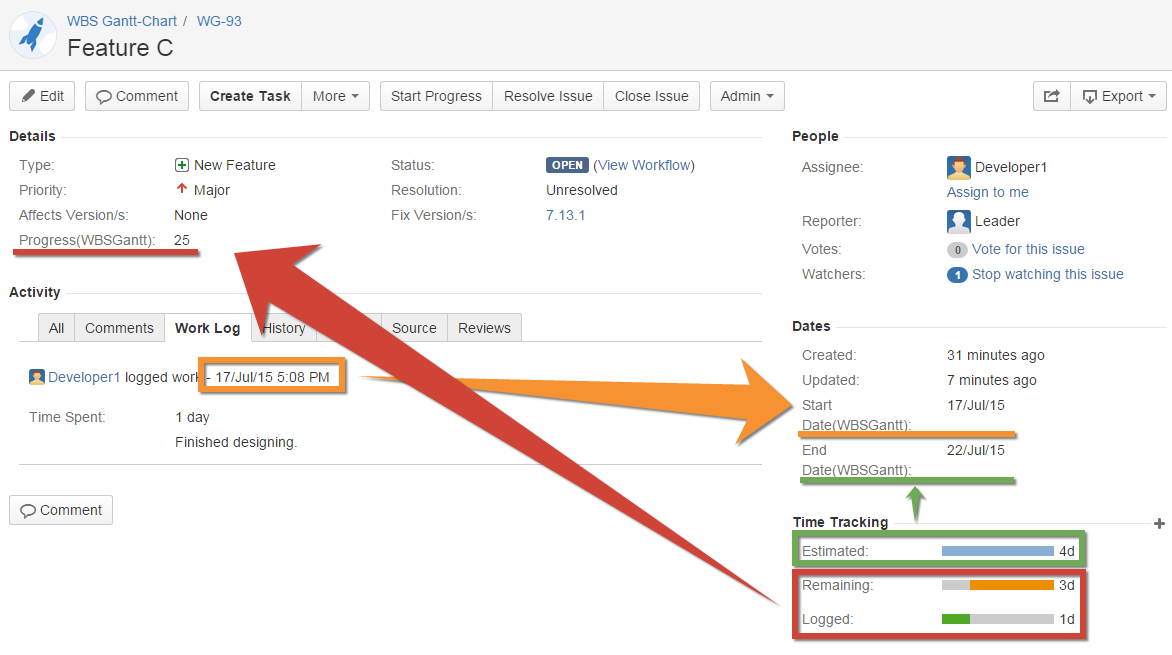
Task: Click the watchers count badge
Action: [x=956, y=275]
